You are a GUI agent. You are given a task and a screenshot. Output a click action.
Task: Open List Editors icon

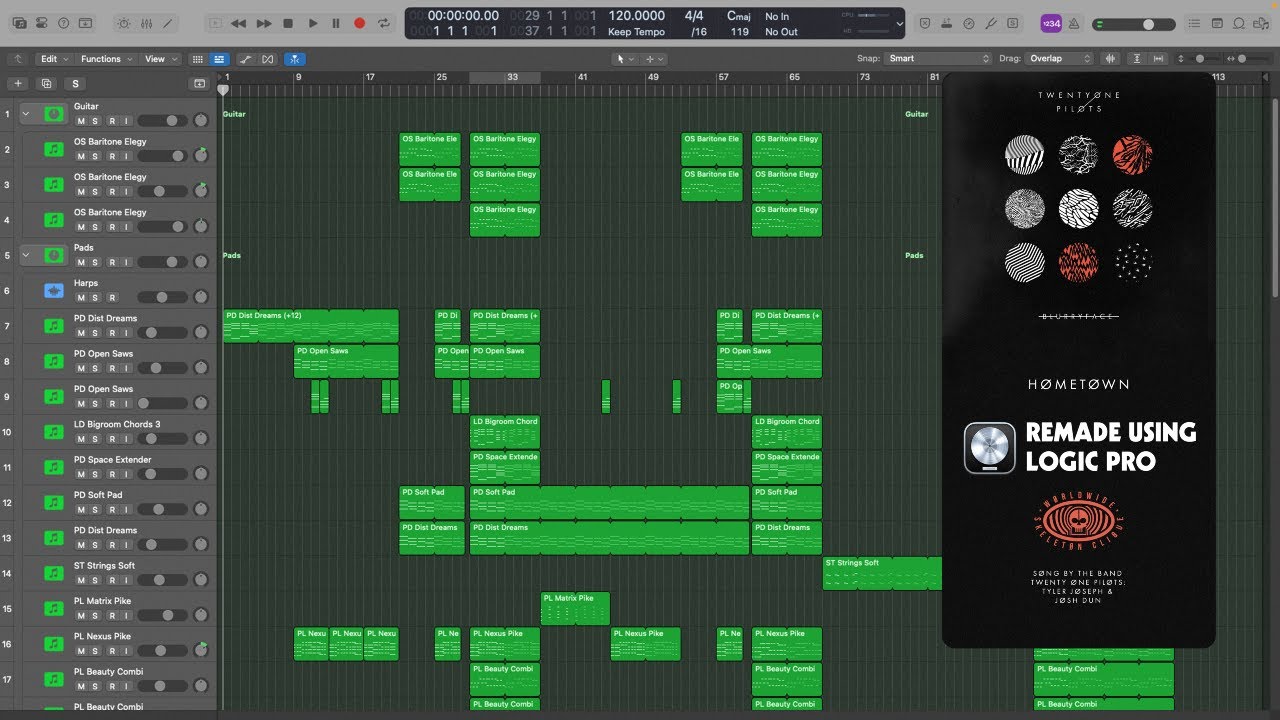[x=1195, y=23]
